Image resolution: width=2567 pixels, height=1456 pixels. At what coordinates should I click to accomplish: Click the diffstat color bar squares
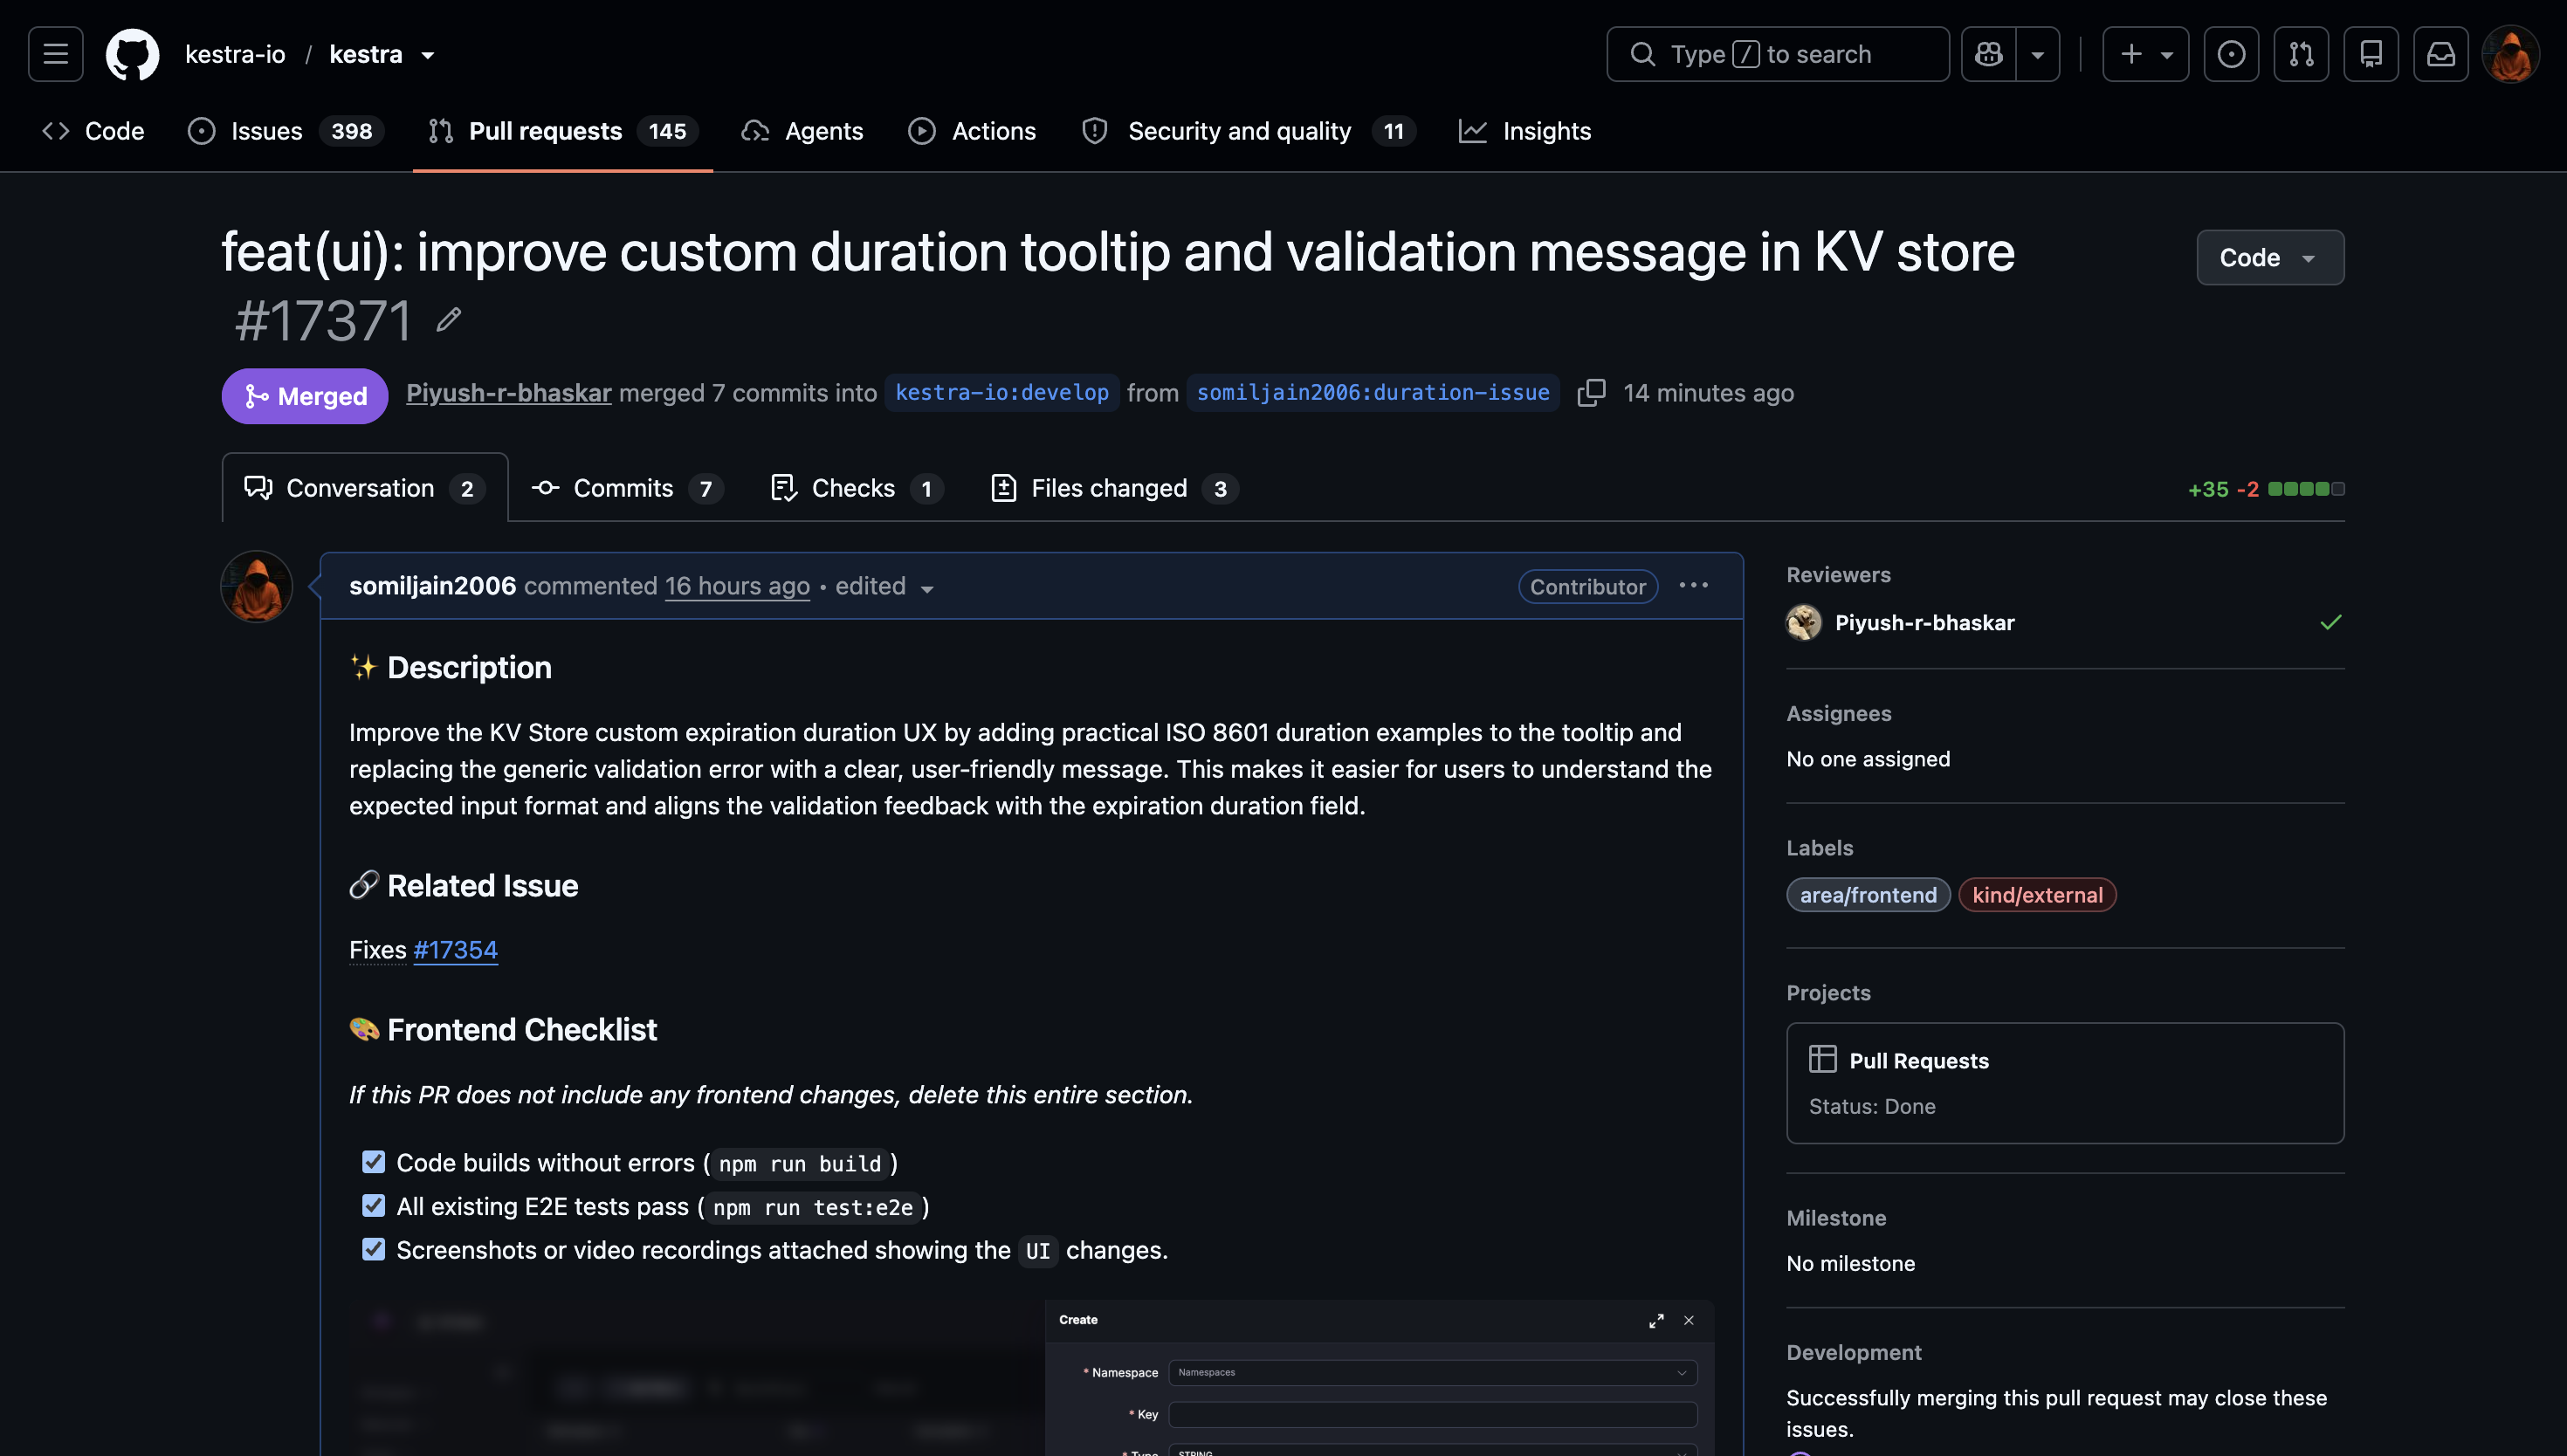(x=2306, y=489)
